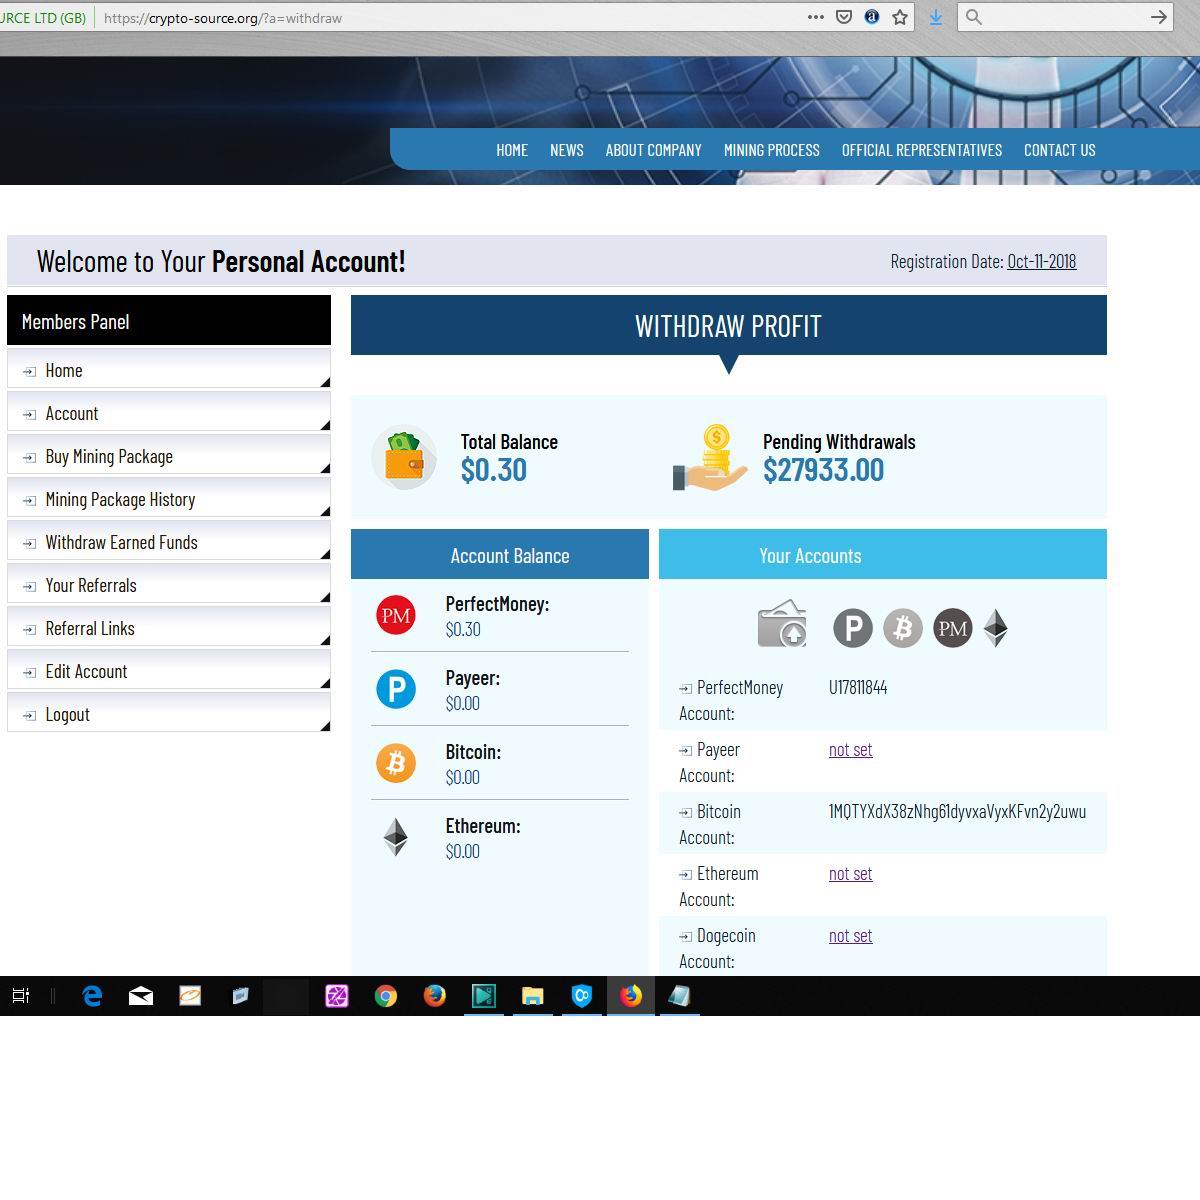
Task: Open File Explorer from the taskbar
Action: click(x=532, y=996)
